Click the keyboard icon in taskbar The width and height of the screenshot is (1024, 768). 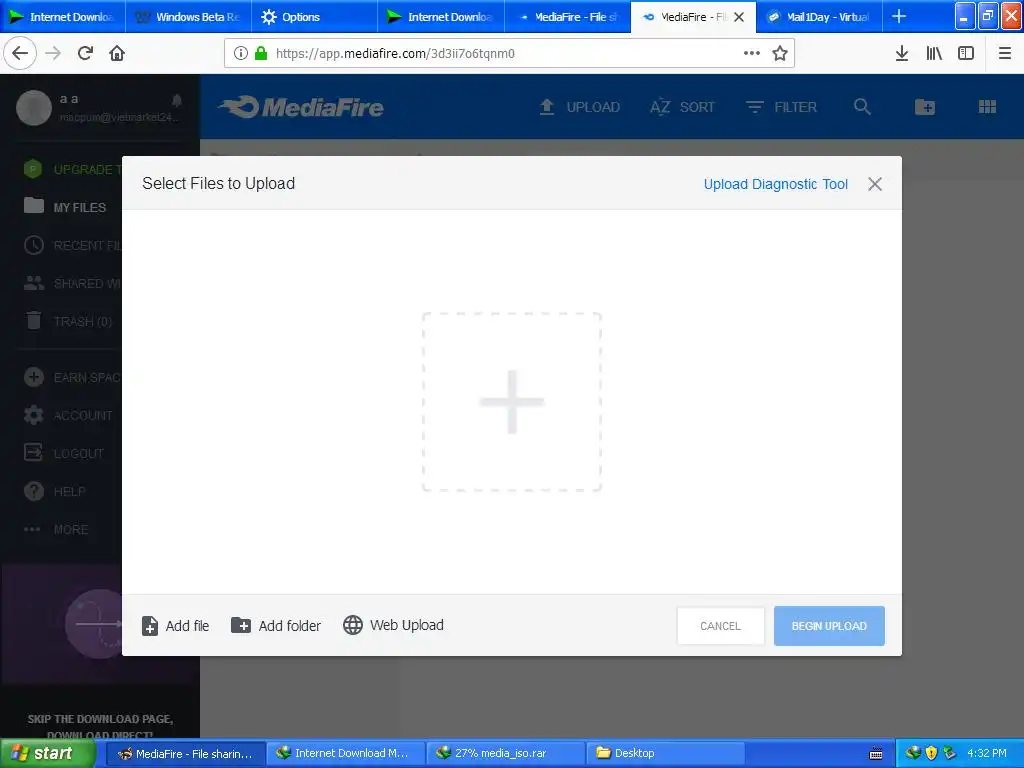(876, 754)
